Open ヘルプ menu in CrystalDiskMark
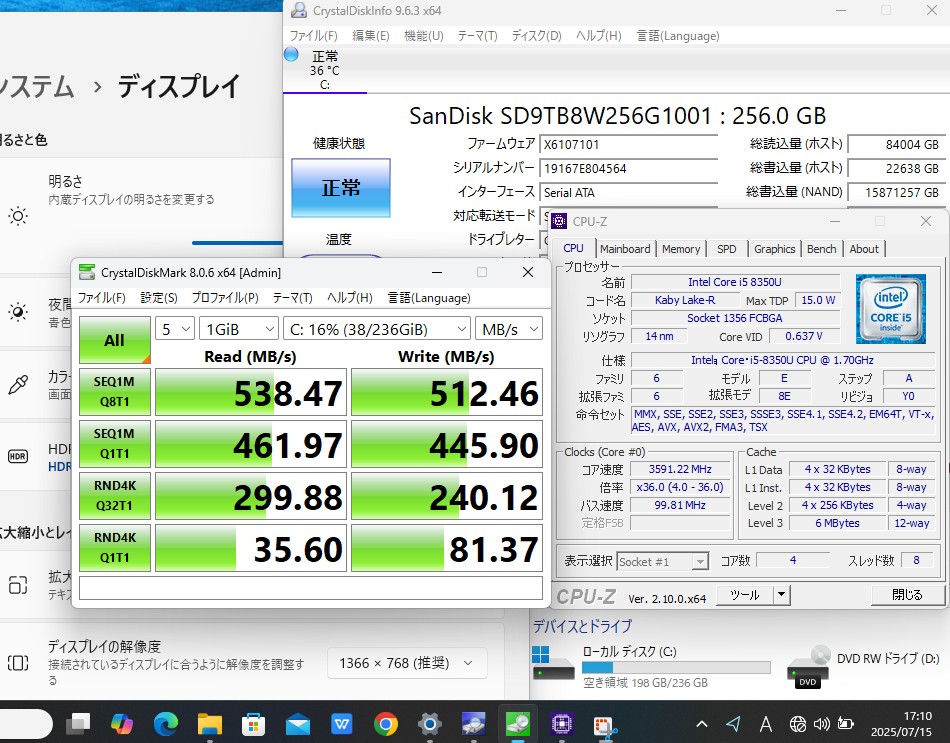The image size is (950, 743). pyautogui.click(x=350, y=298)
